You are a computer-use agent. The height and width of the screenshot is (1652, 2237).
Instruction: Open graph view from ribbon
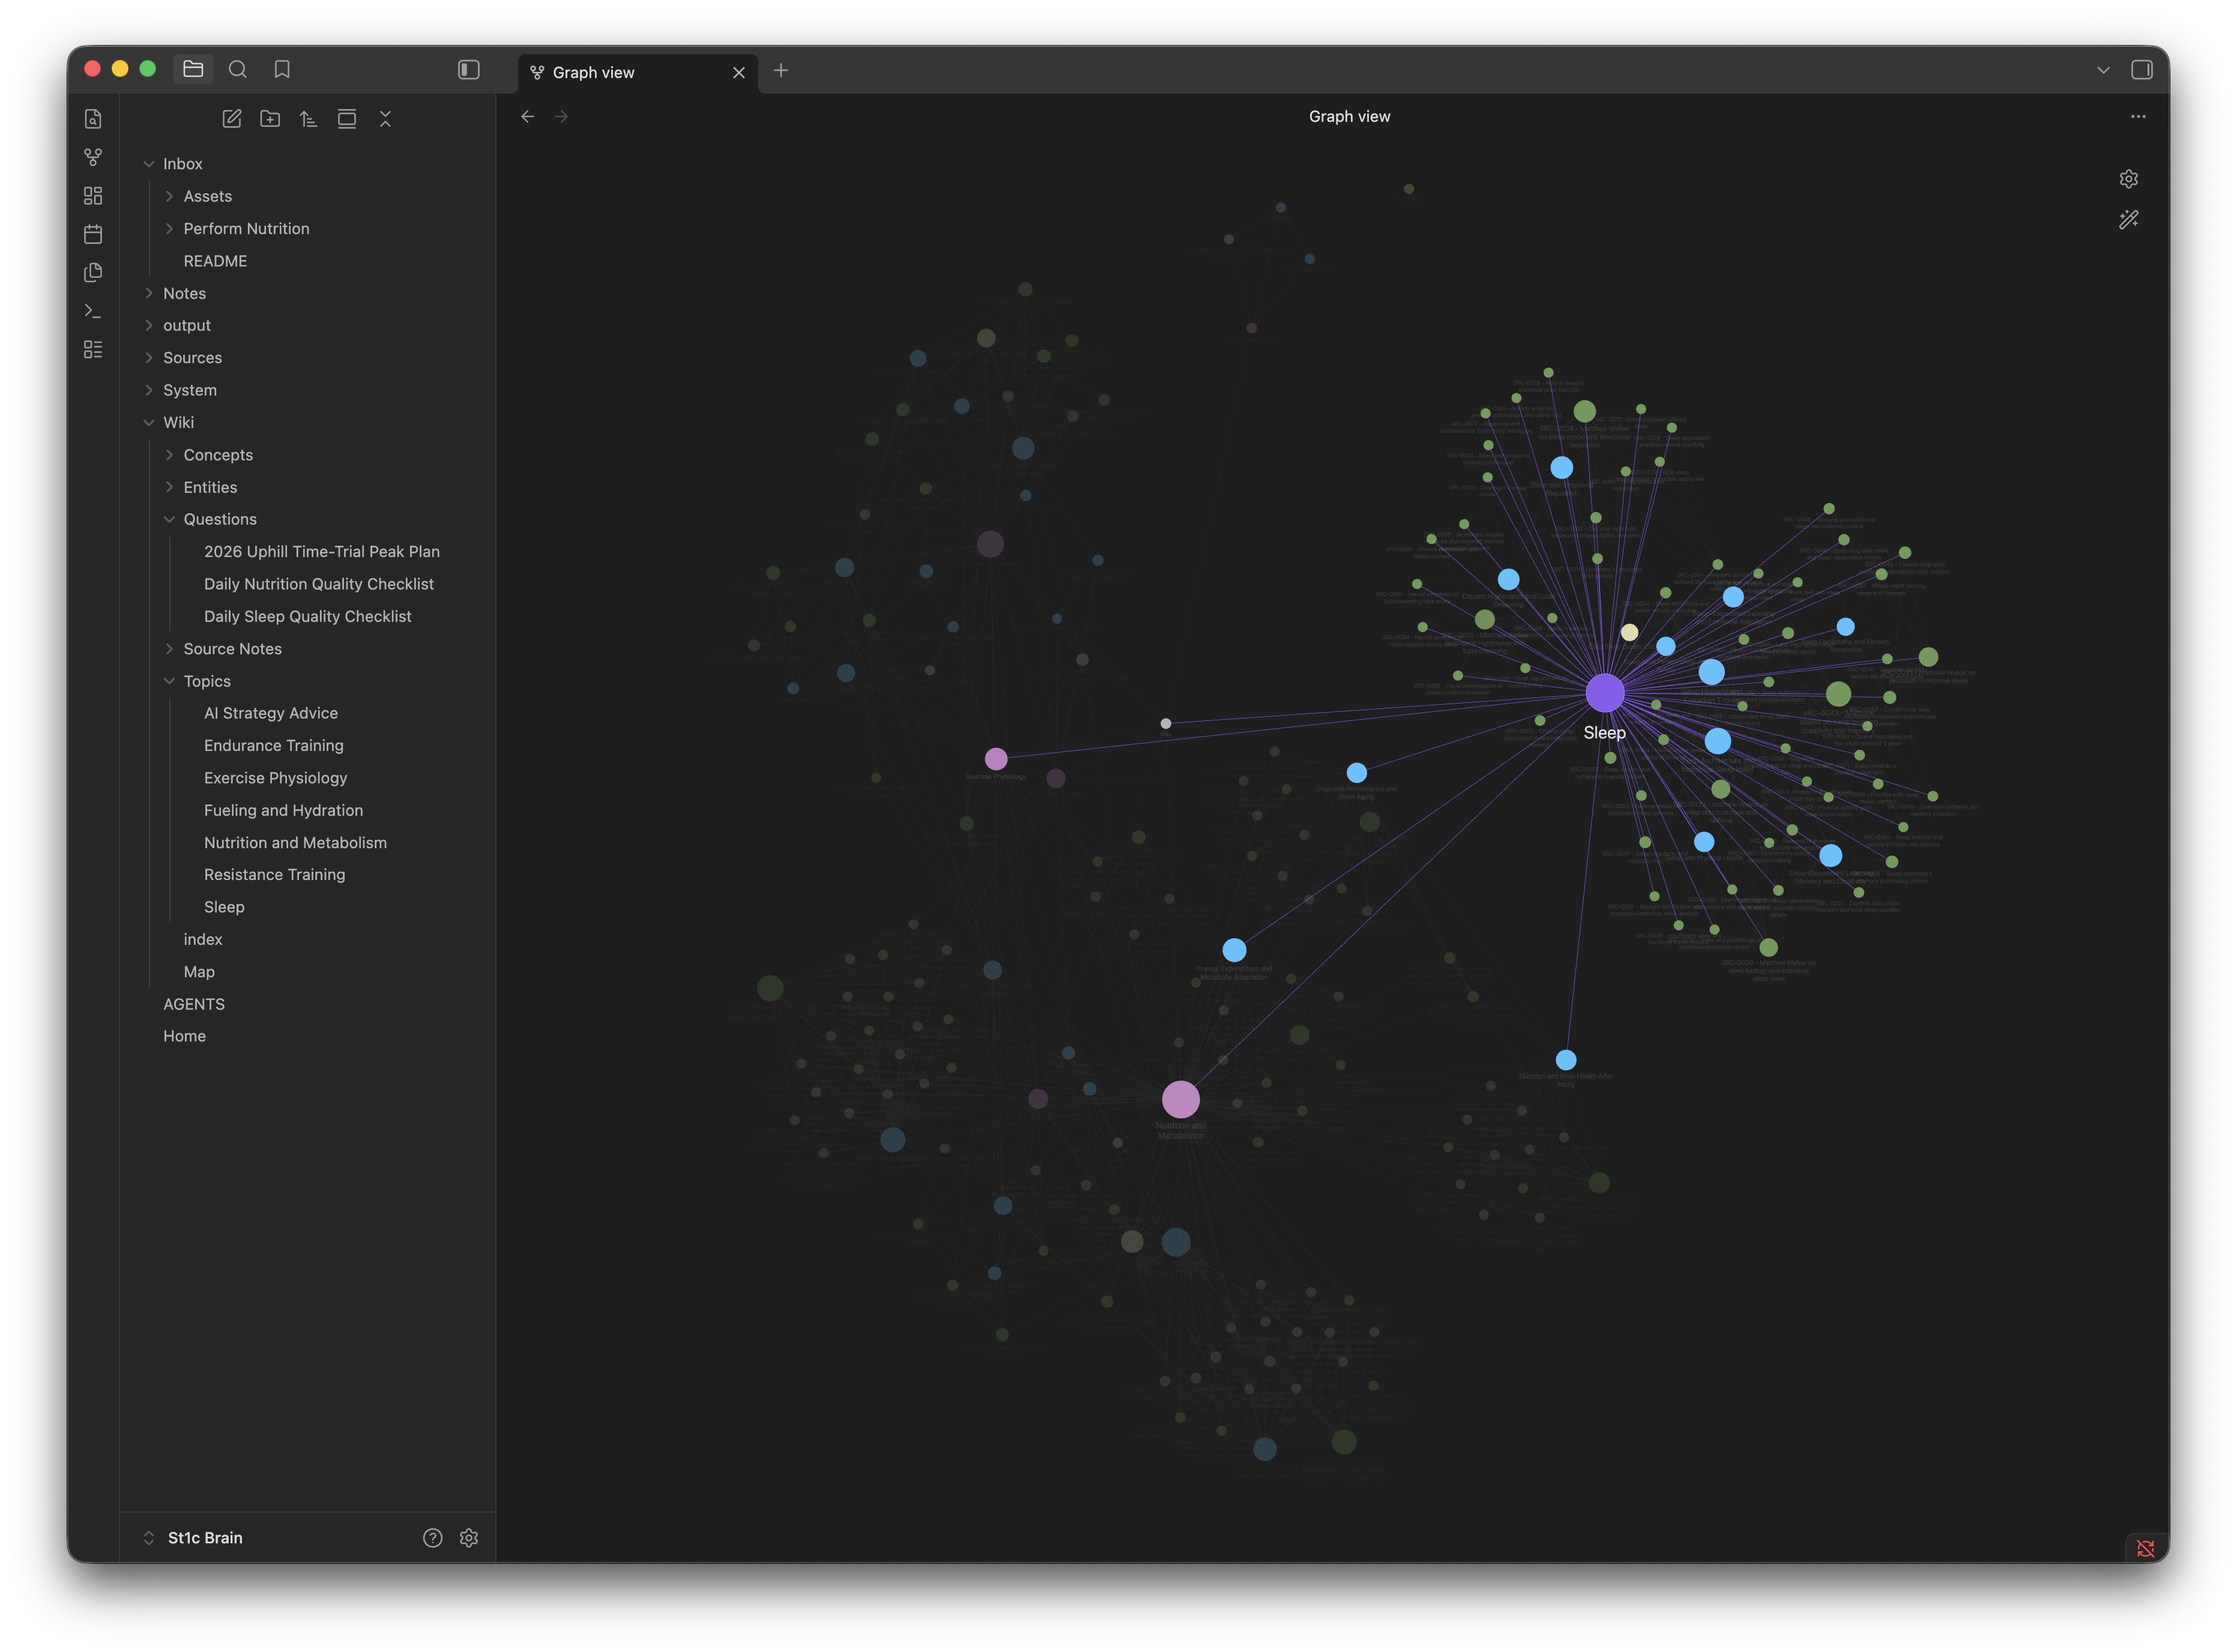tap(93, 157)
